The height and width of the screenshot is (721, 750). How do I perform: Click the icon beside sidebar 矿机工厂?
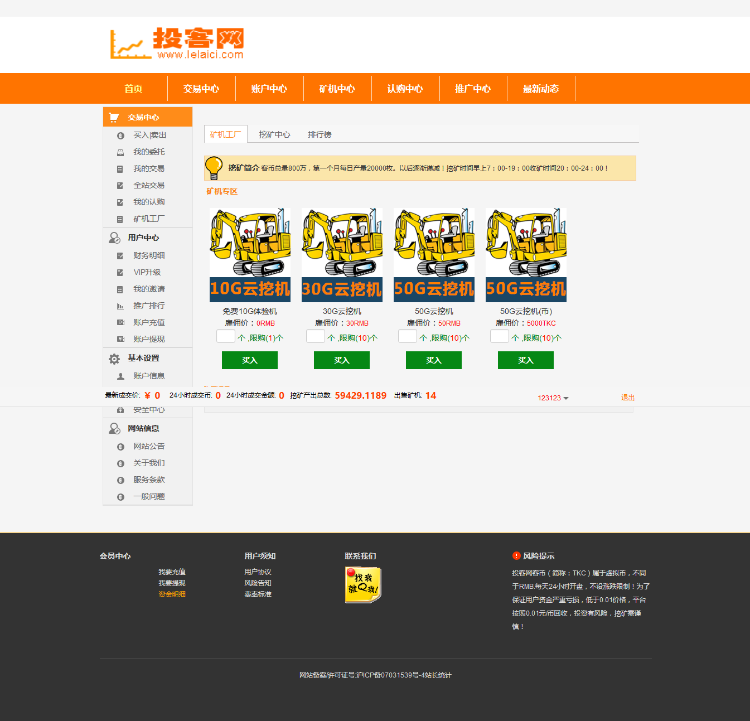pos(121,219)
